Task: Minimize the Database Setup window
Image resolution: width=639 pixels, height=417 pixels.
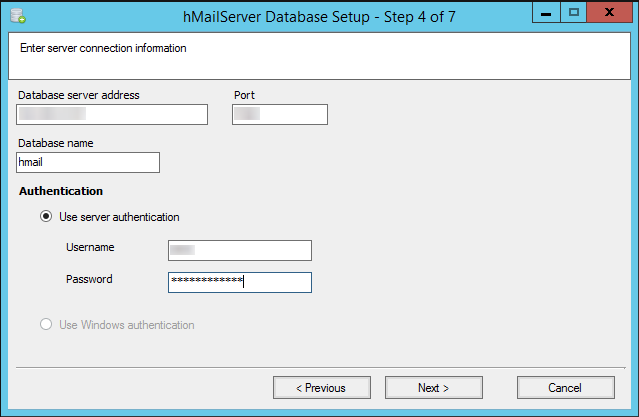Action: 545,13
